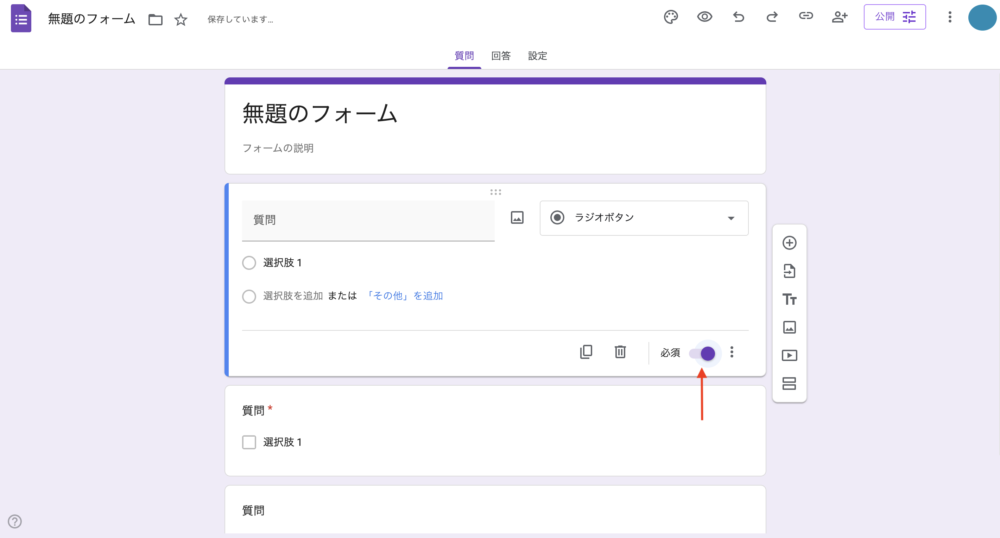1000x538 pixels.
Task: Add video from side toolbar
Action: (790, 356)
